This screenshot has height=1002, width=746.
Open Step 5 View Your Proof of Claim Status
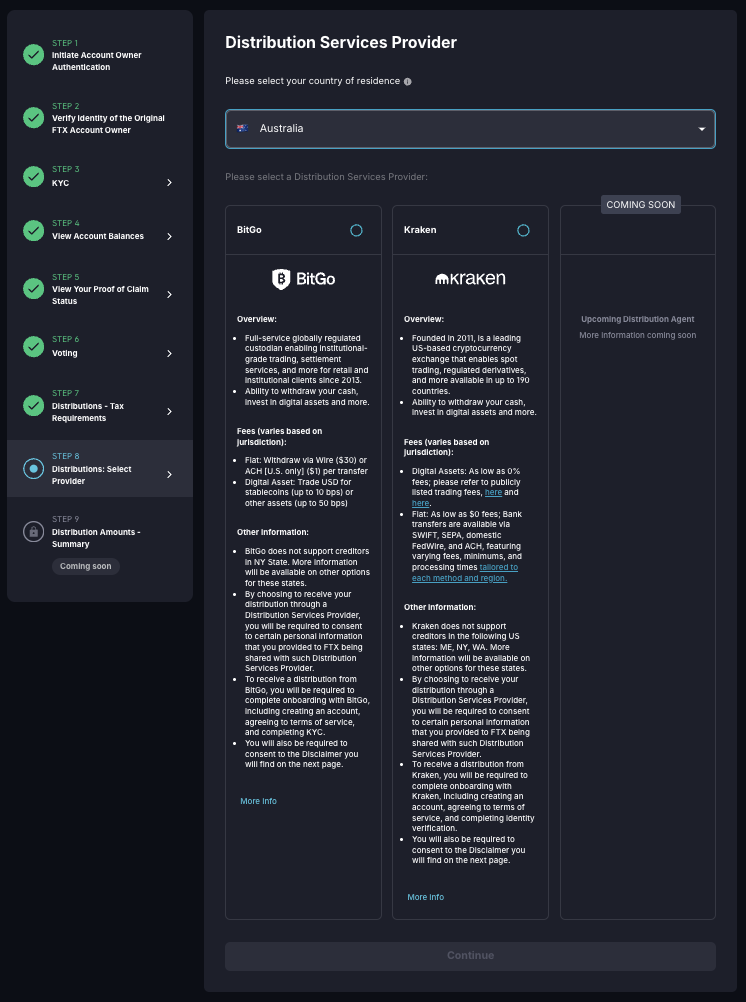click(100, 289)
